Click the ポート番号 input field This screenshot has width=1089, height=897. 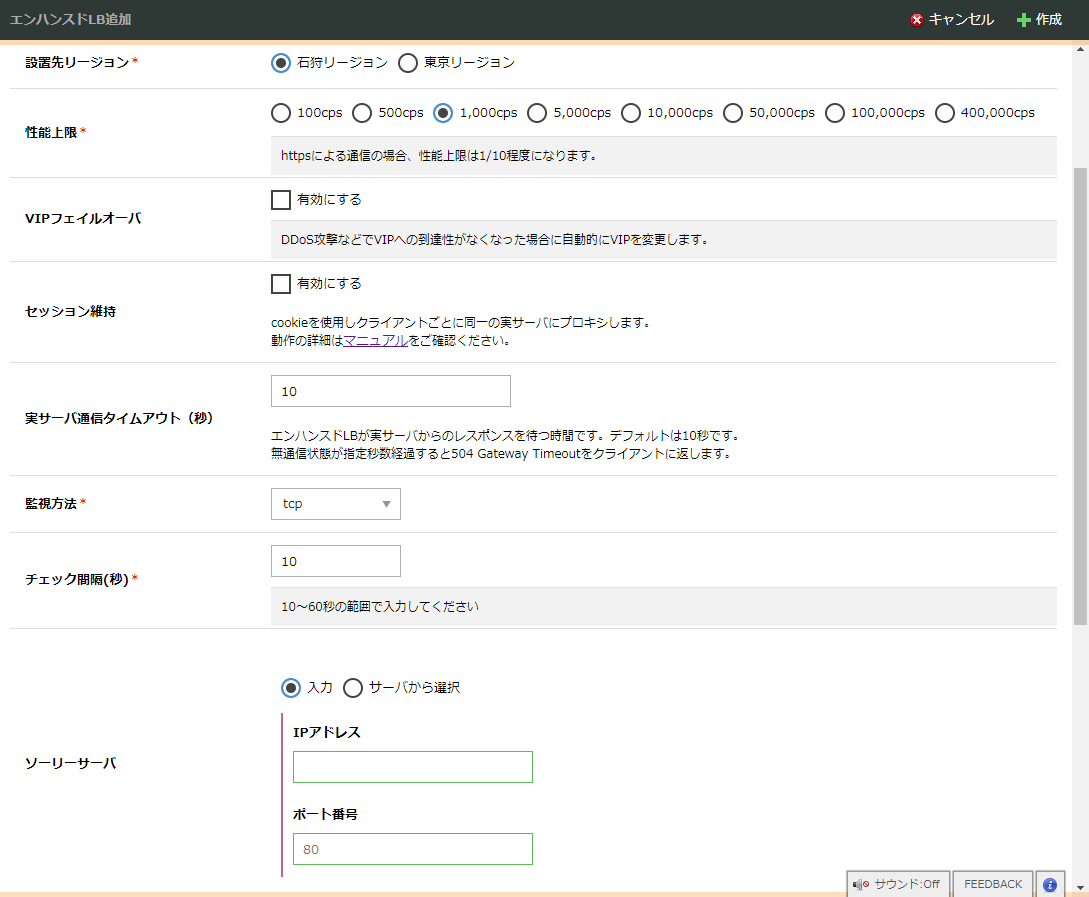click(x=412, y=849)
